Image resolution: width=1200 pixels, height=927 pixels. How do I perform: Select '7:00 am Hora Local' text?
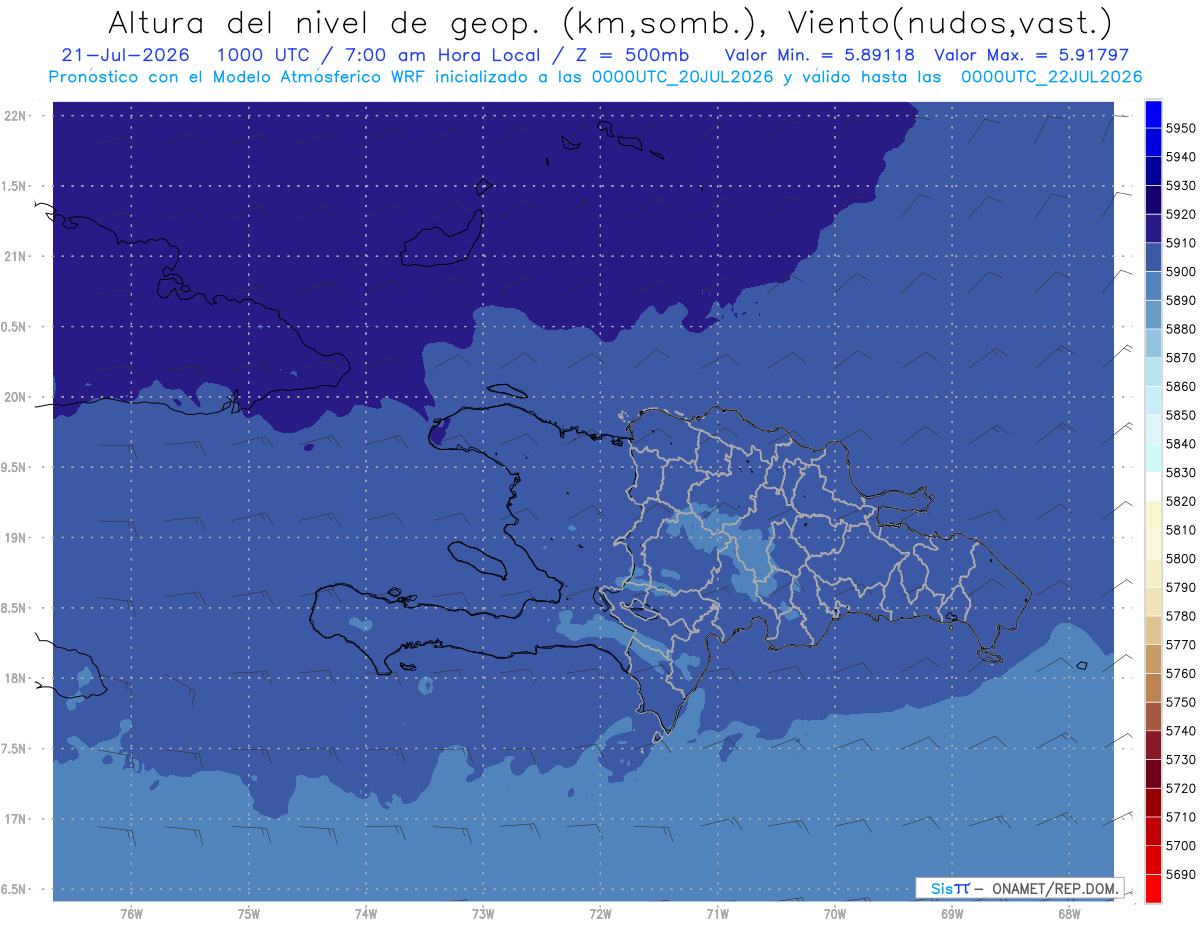tap(443, 55)
